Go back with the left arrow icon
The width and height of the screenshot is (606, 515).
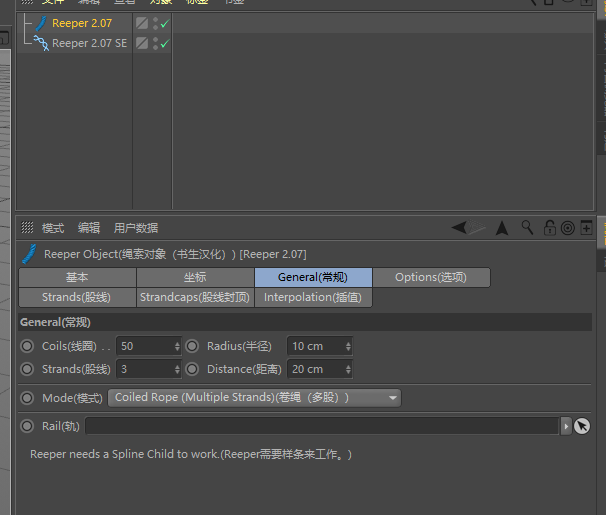point(459,227)
